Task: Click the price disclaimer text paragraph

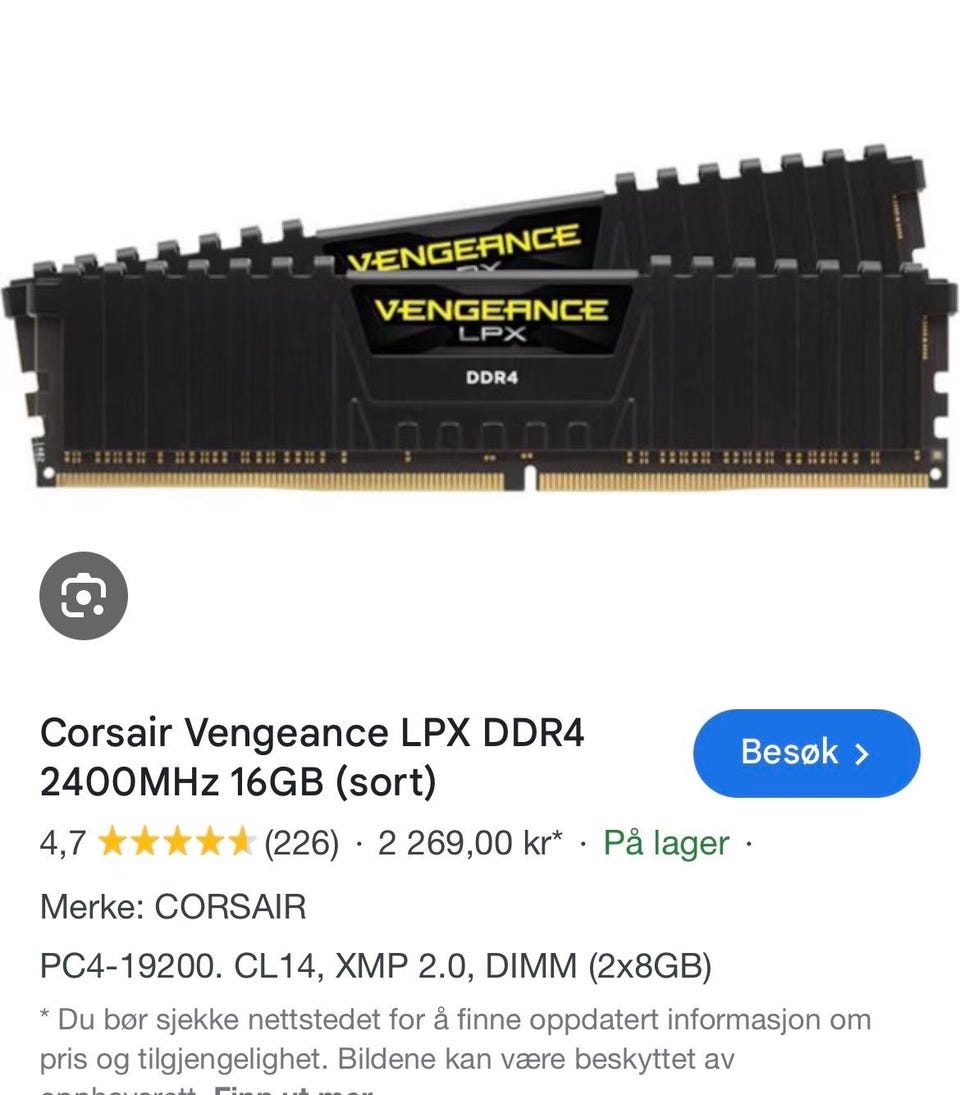Action: (x=456, y=1049)
